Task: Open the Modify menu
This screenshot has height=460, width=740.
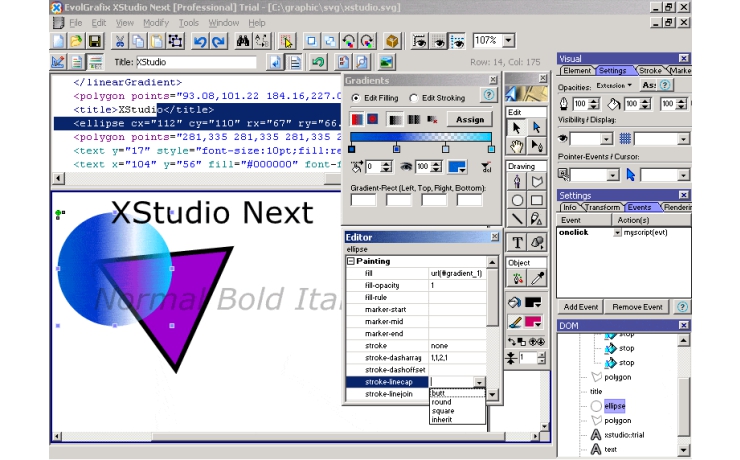Action: coord(156,23)
